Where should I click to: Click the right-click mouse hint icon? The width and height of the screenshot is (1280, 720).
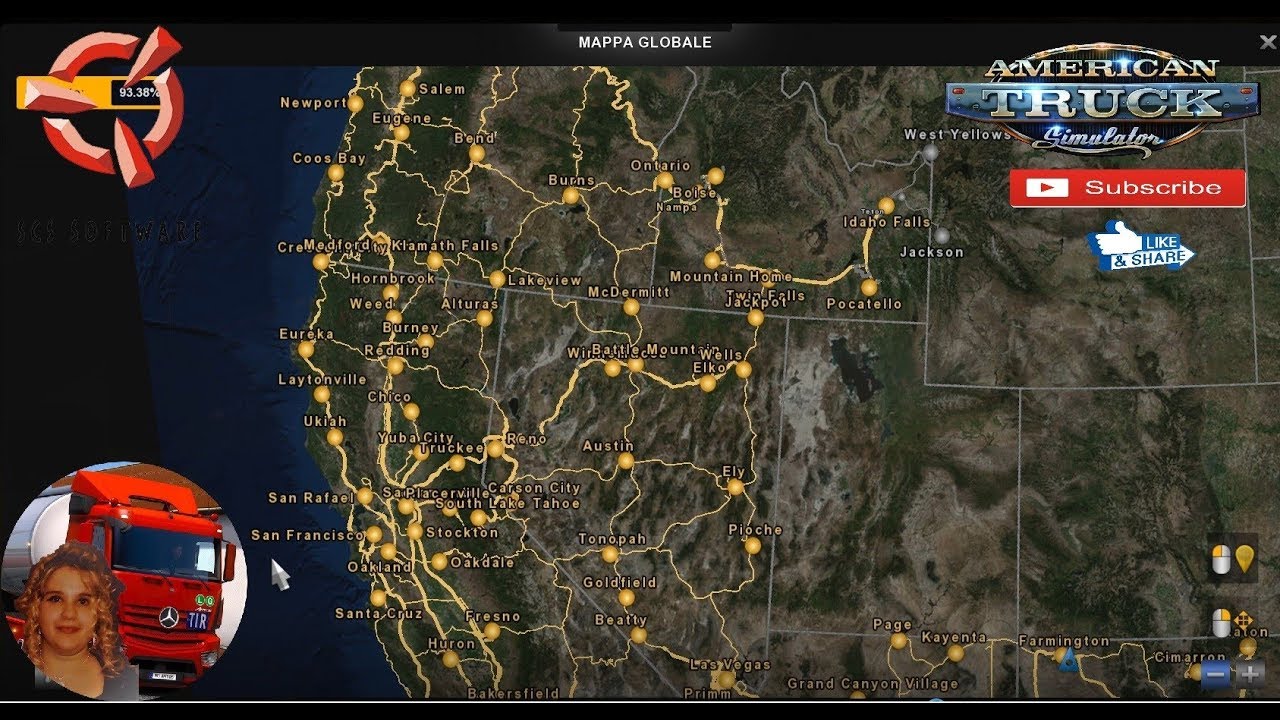(x=1220, y=622)
